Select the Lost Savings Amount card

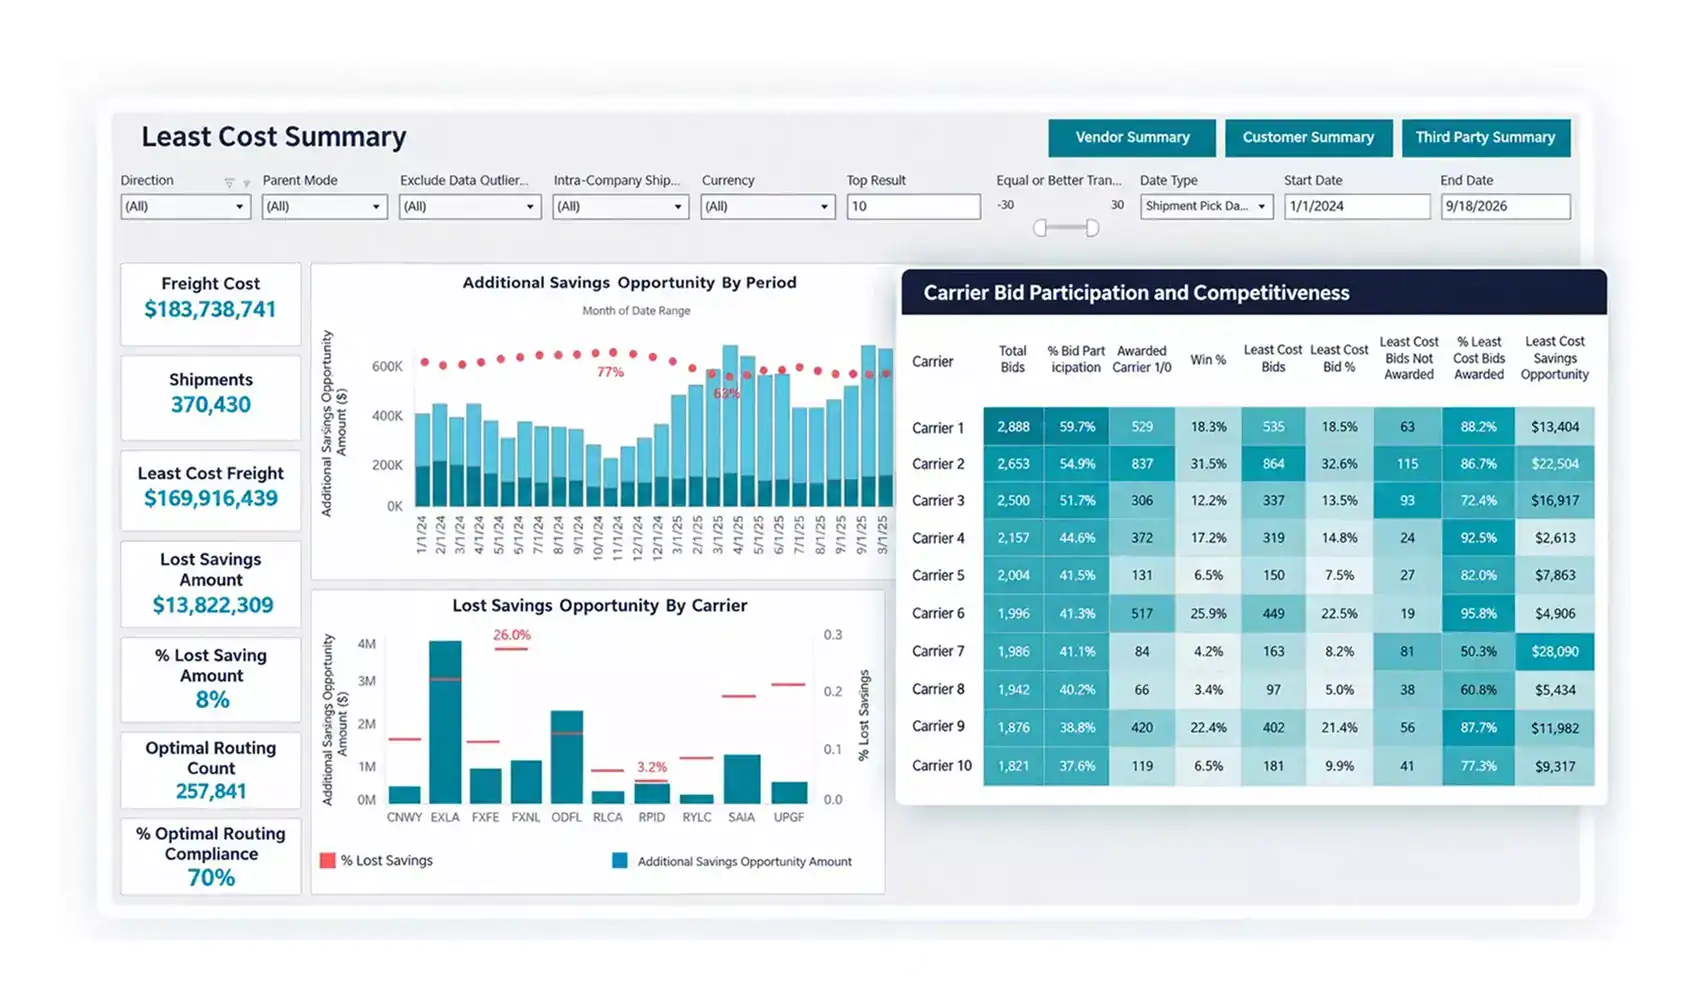tap(211, 584)
